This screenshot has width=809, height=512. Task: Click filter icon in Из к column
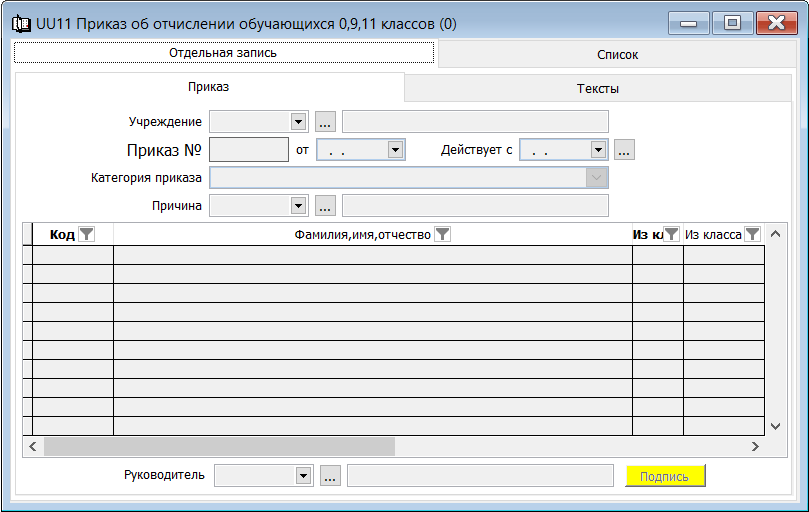671,234
